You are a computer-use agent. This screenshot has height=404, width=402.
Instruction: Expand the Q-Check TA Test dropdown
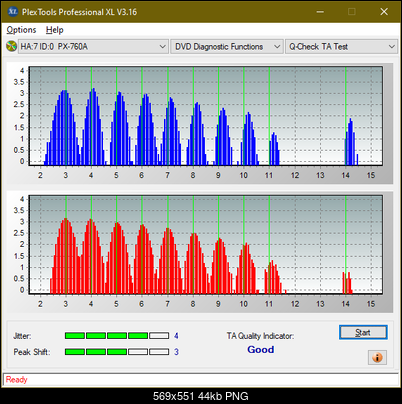(x=341, y=47)
